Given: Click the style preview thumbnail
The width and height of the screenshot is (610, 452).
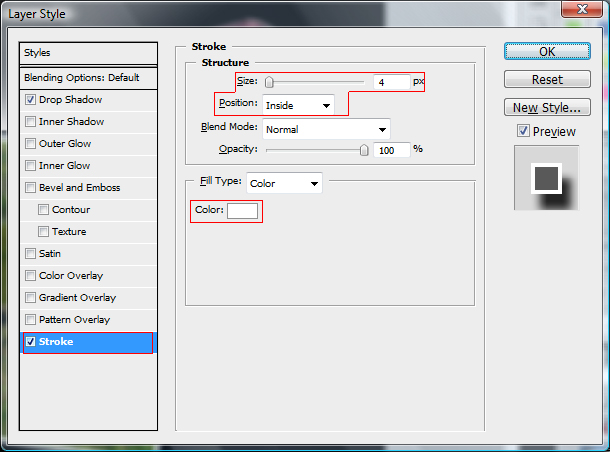Looking at the screenshot, I should [x=546, y=178].
